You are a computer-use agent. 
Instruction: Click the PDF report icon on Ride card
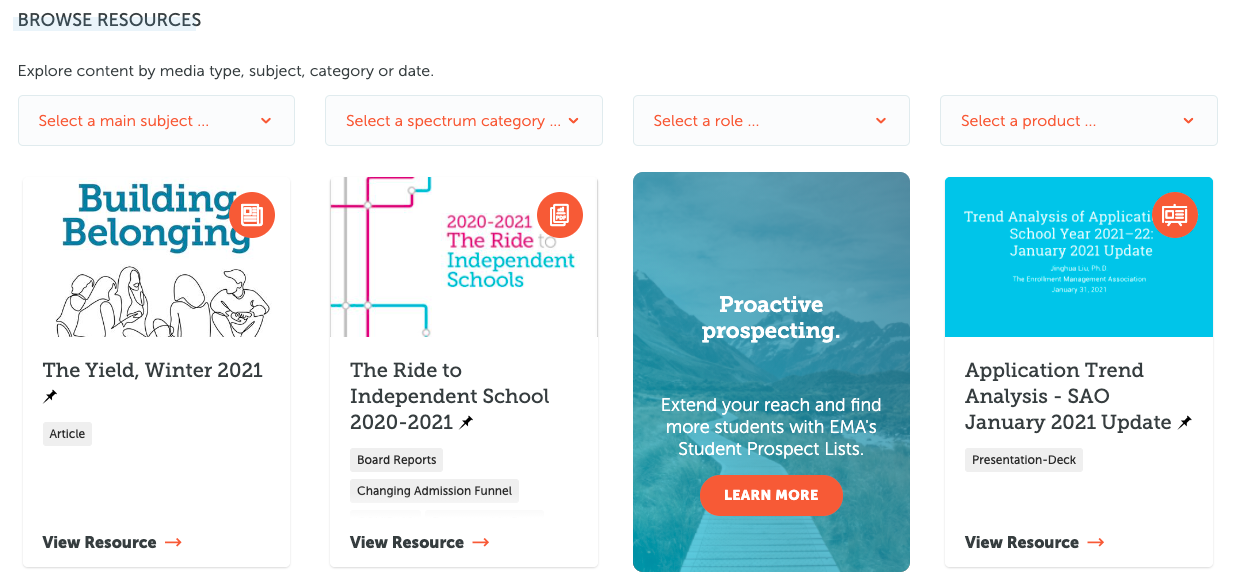coord(560,215)
